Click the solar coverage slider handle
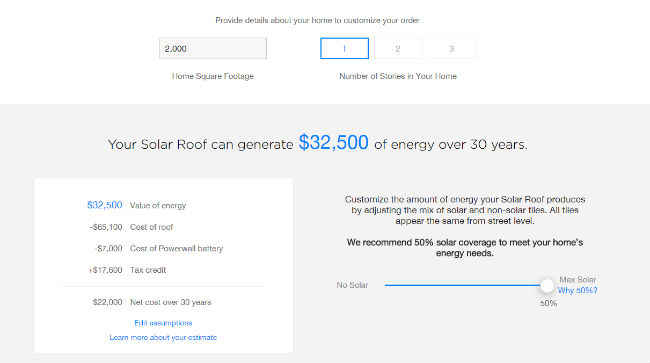Screen dimensions: 650x363 (x=547, y=285)
